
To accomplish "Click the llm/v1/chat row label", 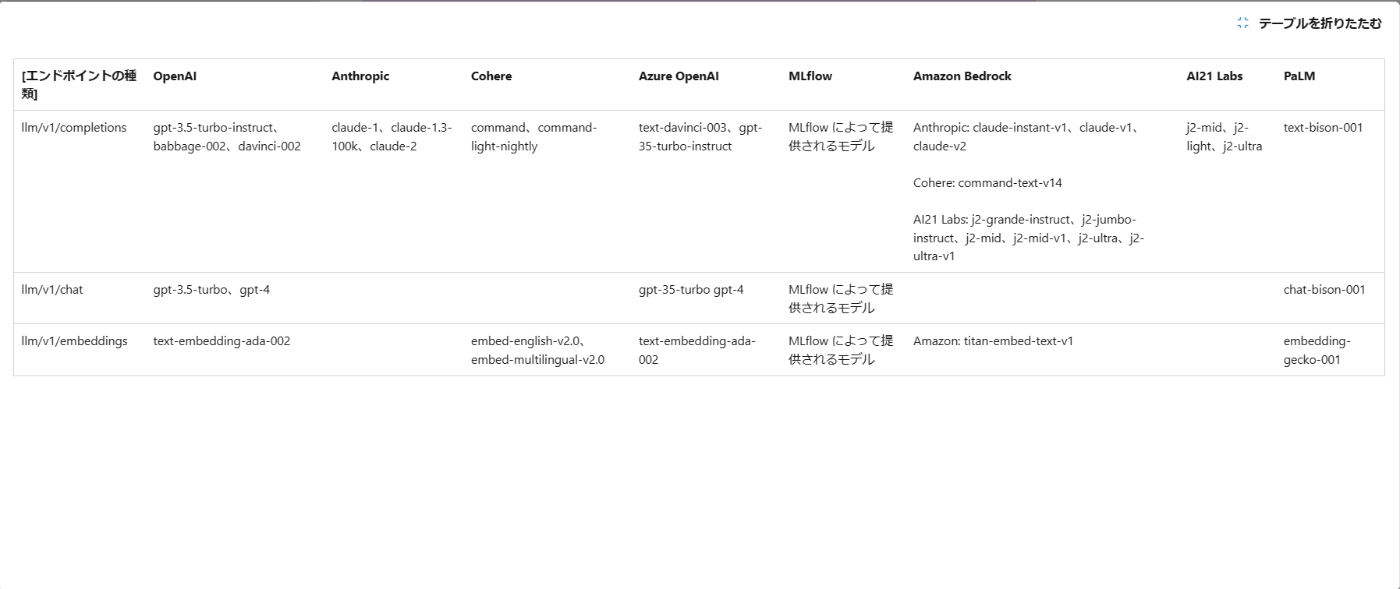I will (x=52, y=290).
